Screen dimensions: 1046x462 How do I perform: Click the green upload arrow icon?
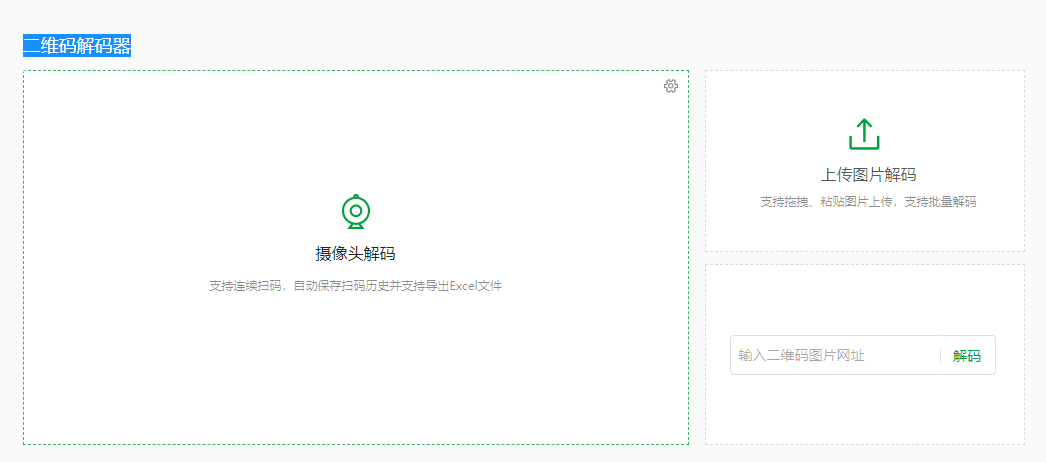(864, 134)
